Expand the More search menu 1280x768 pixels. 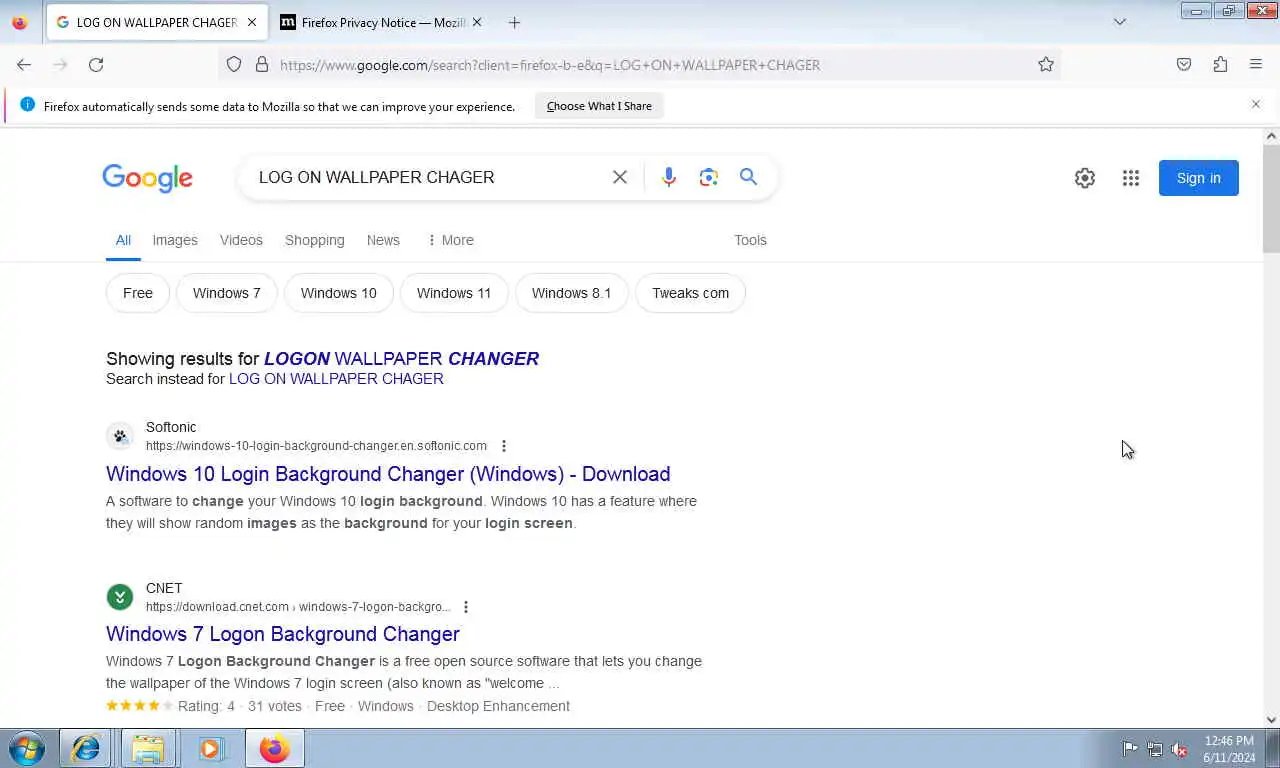pos(450,240)
